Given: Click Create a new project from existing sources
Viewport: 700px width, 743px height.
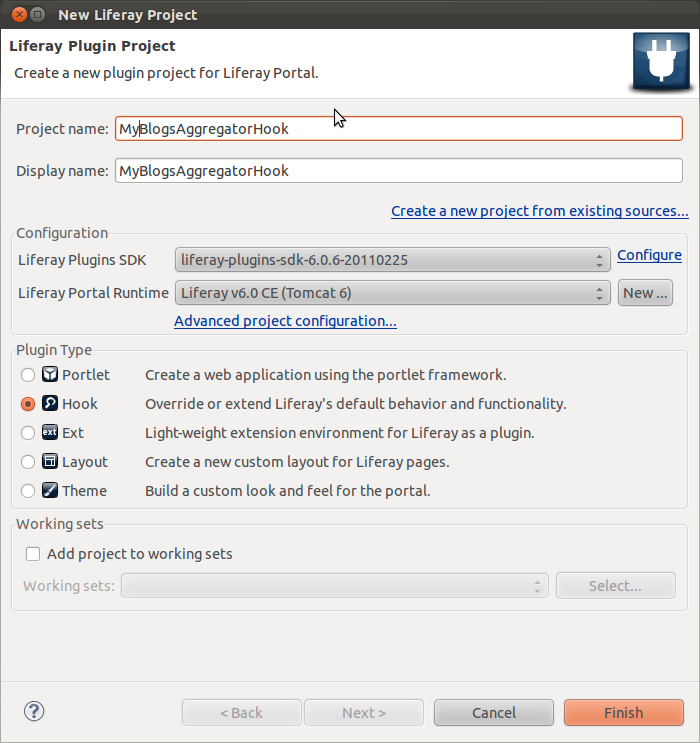Looking at the screenshot, I should pos(539,211).
